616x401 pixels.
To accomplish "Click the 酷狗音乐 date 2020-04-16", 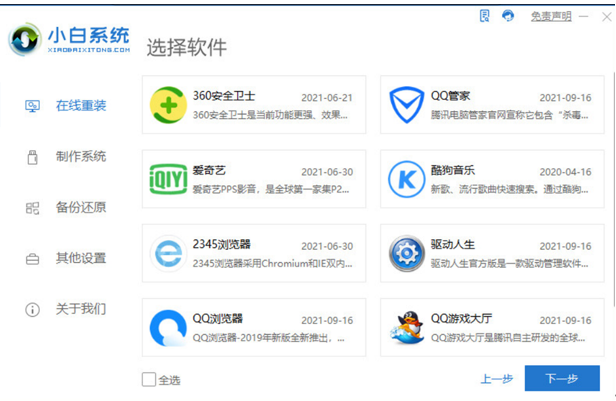I will point(565,172).
